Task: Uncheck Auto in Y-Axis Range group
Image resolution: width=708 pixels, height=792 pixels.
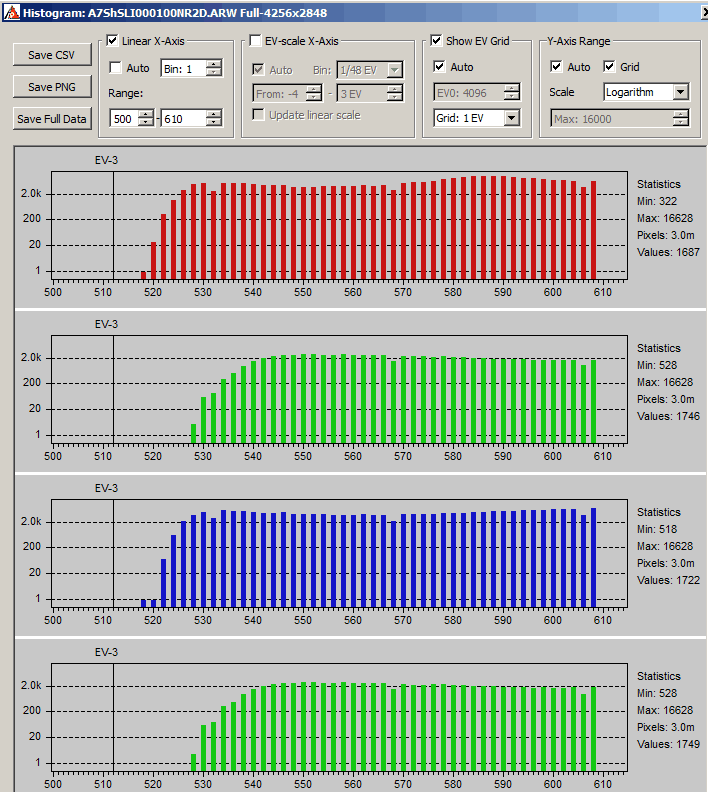Action: click(557, 67)
